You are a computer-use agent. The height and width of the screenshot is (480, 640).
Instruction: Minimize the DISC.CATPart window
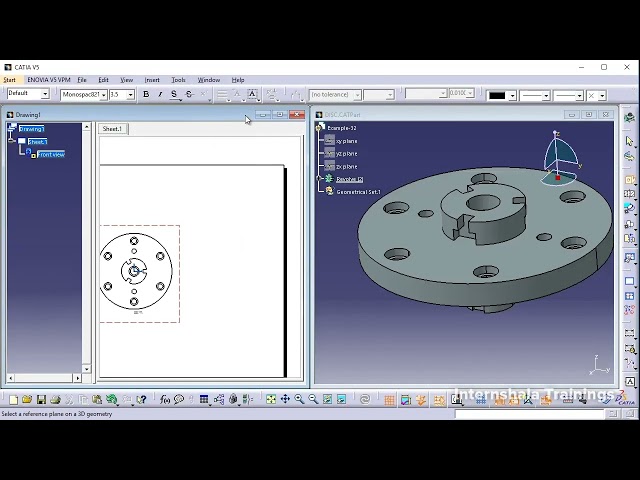coord(571,115)
